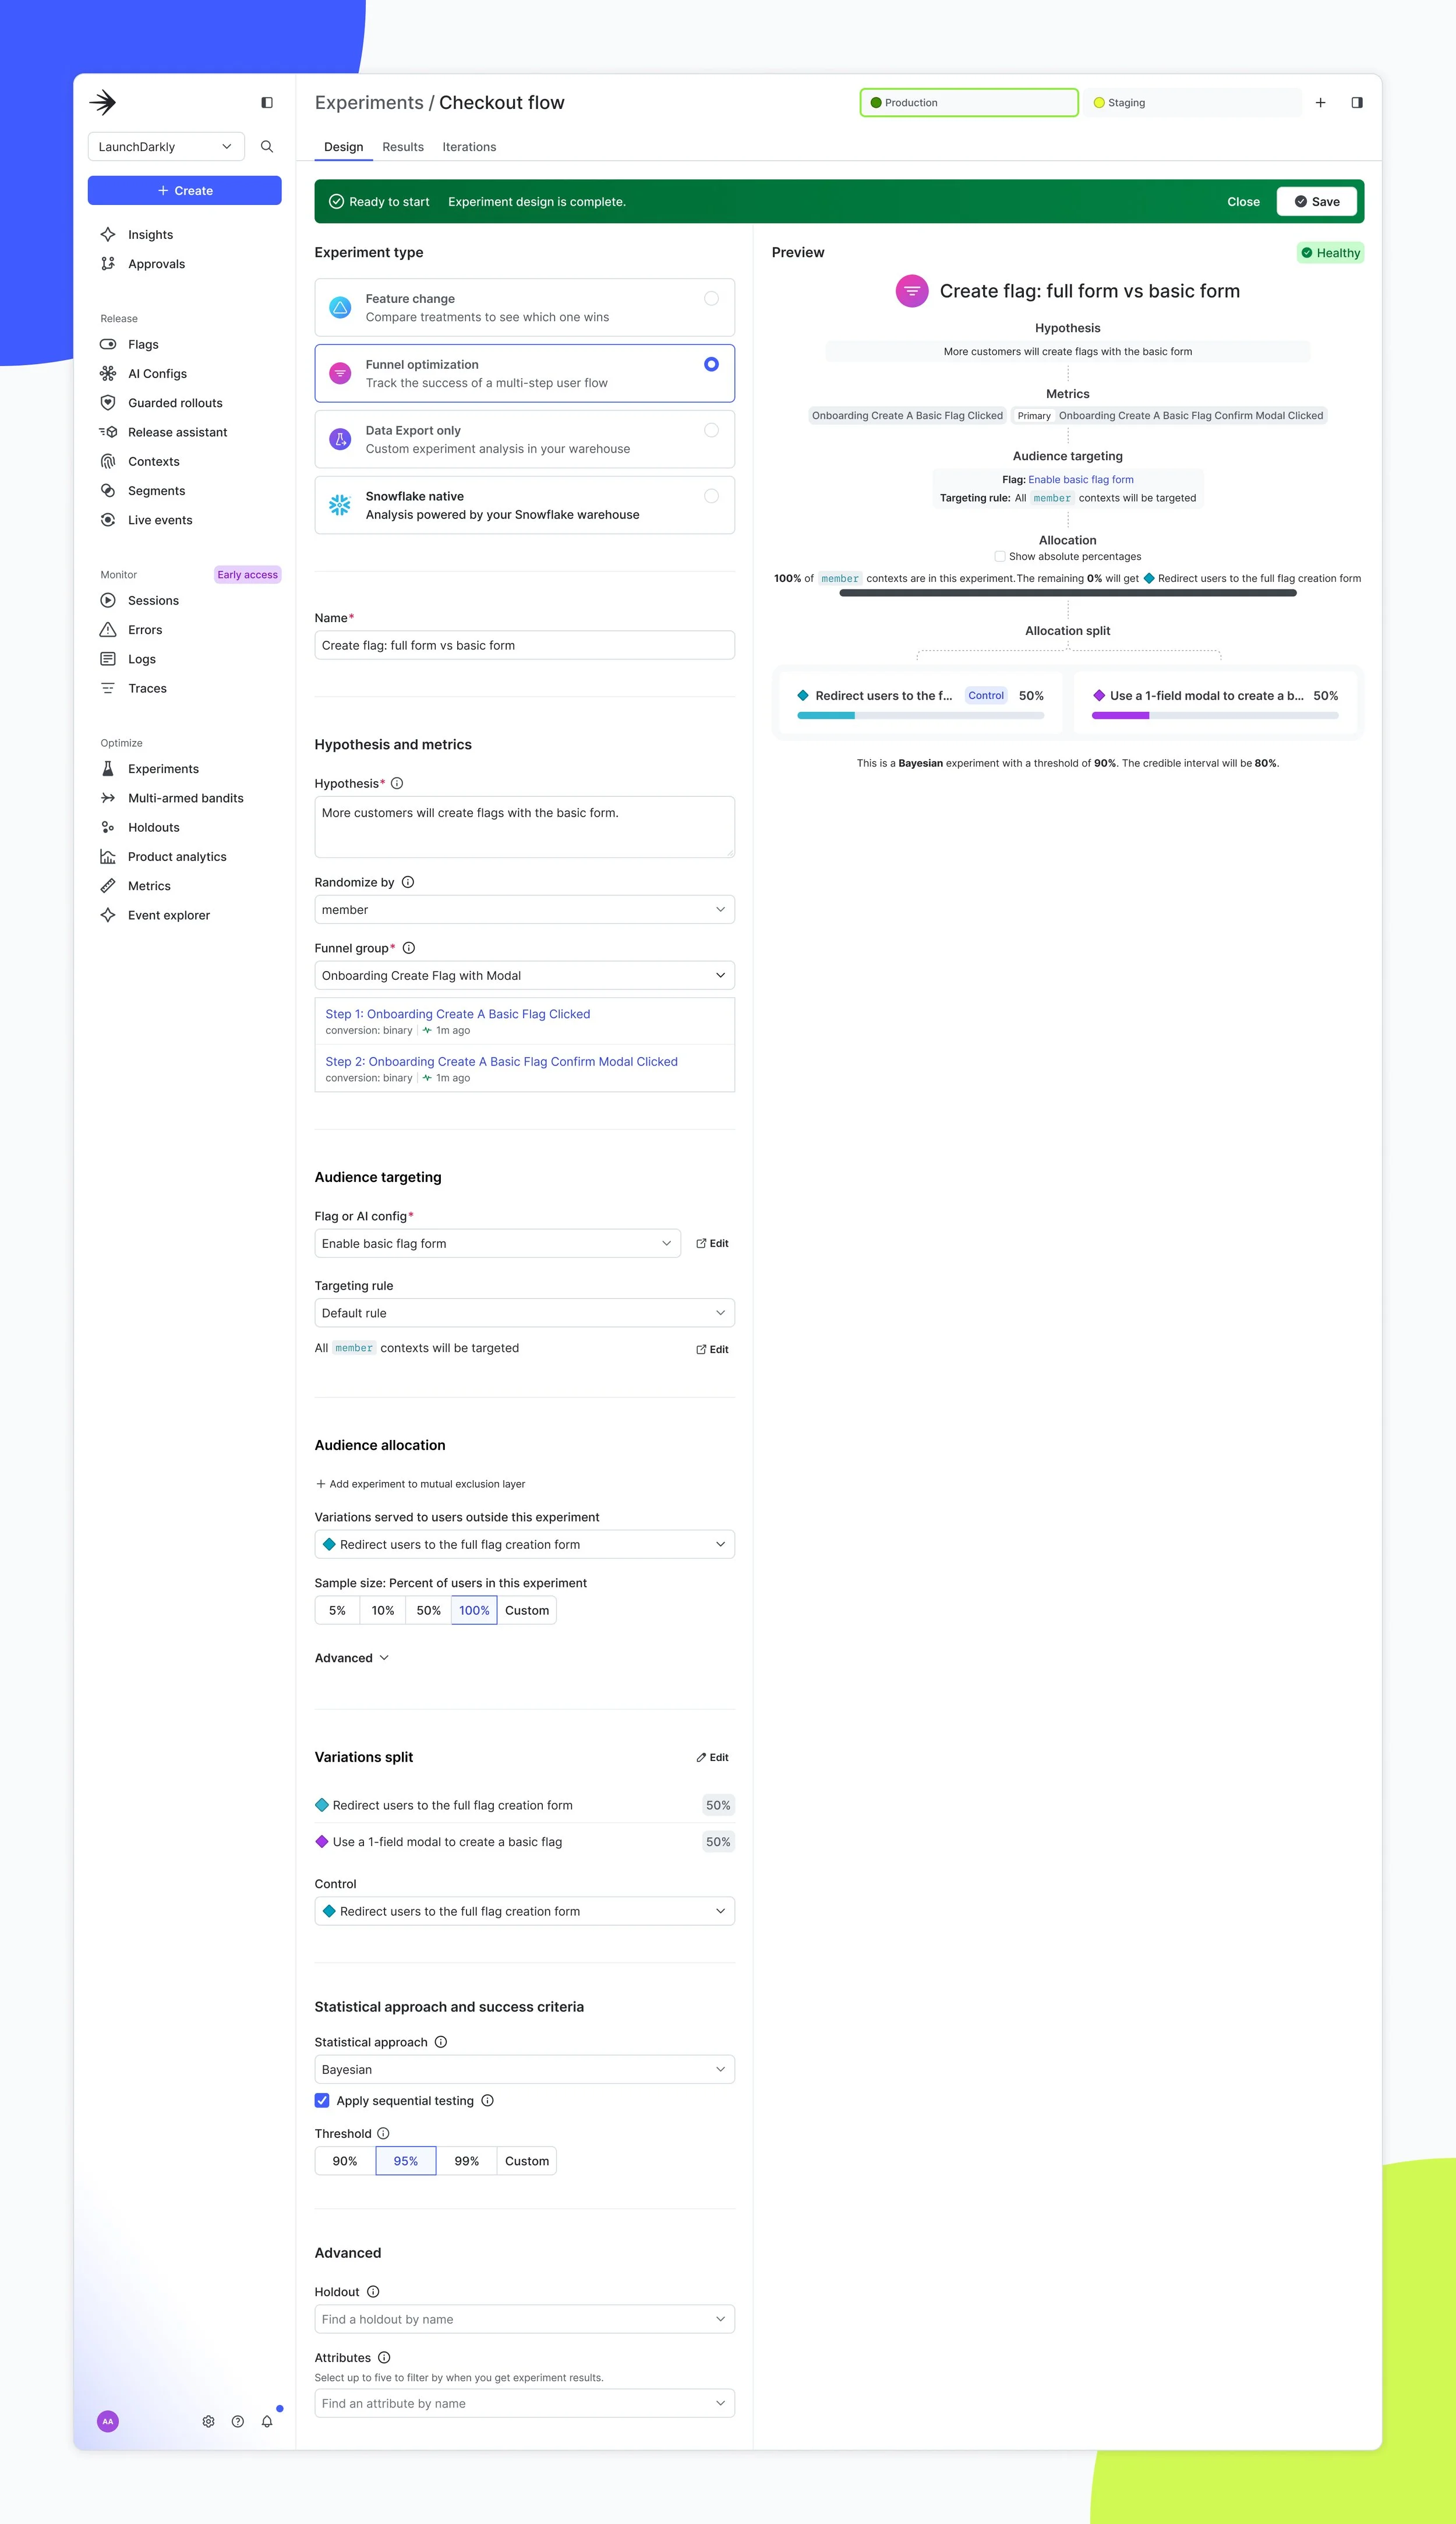
Task: Click the allocation percentage bar in Preview
Action: [x=1067, y=593]
